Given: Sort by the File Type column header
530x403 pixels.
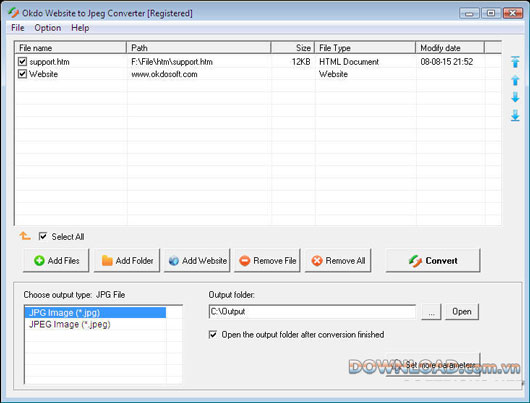Looking at the screenshot, I should point(365,48).
